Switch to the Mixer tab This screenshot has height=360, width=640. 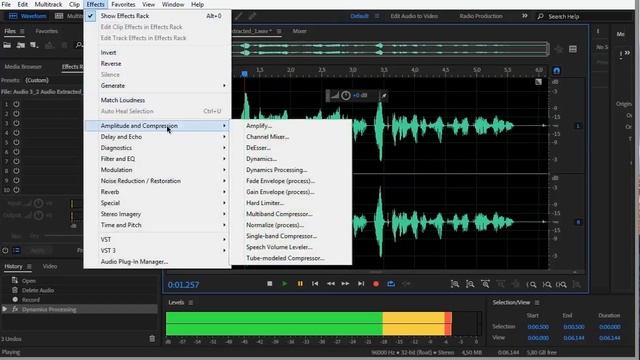[299, 31]
